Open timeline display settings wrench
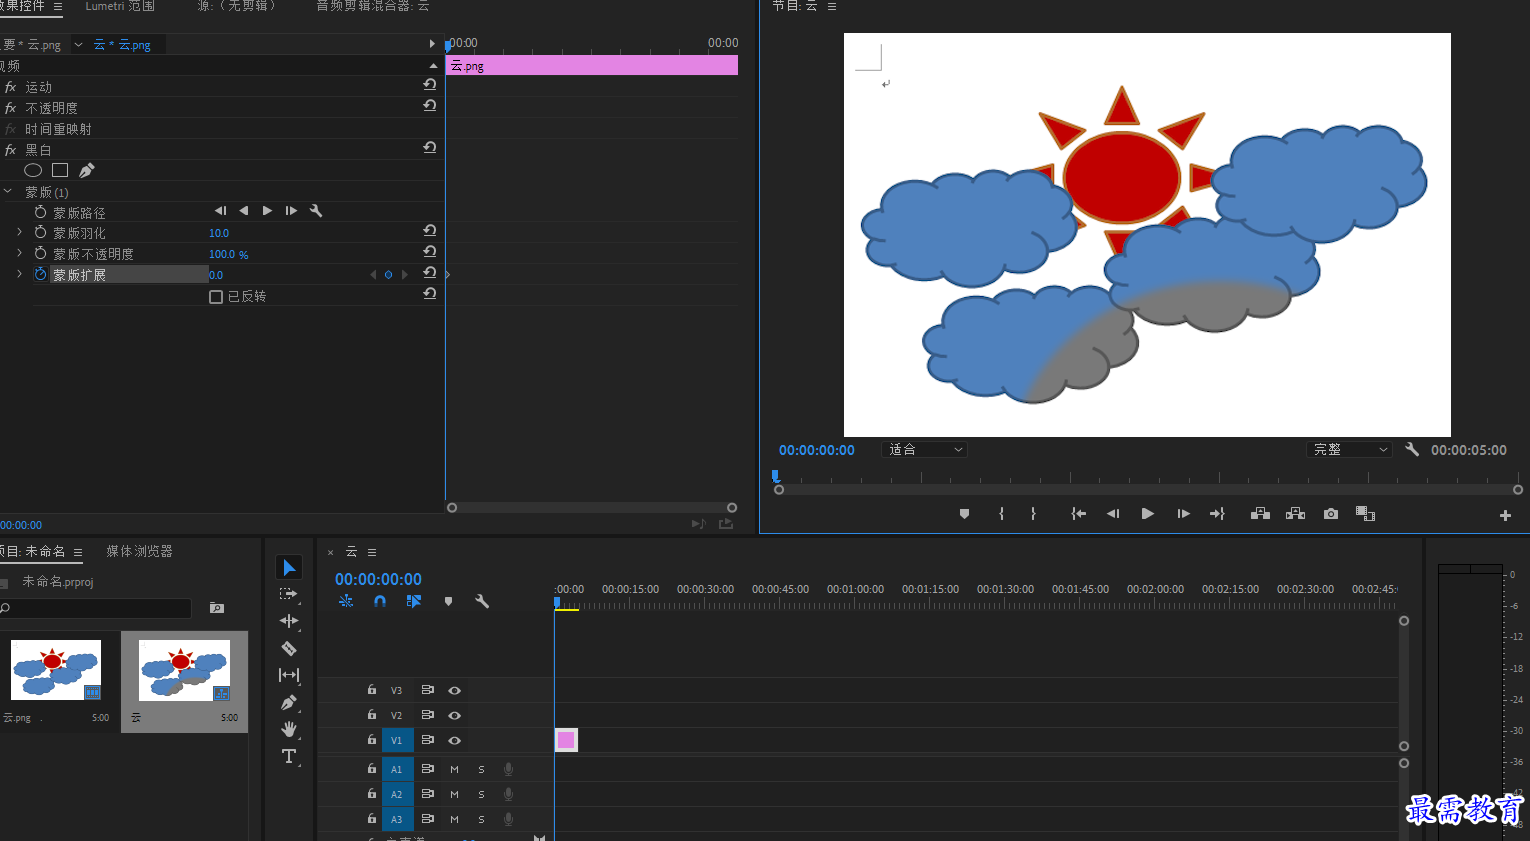This screenshot has width=1530, height=841. click(481, 601)
